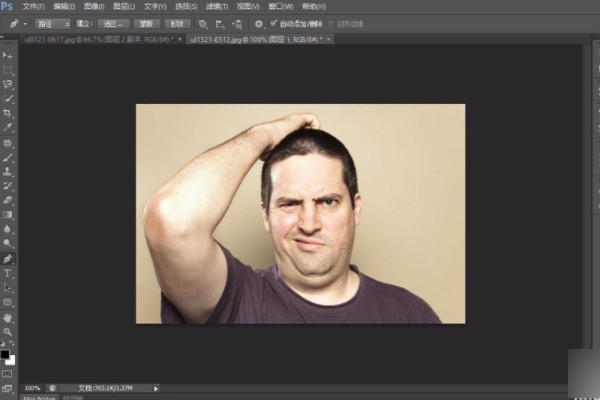The width and height of the screenshot is (600, 400).
Task: Click the background color swatch
Action: pos(12,361)
